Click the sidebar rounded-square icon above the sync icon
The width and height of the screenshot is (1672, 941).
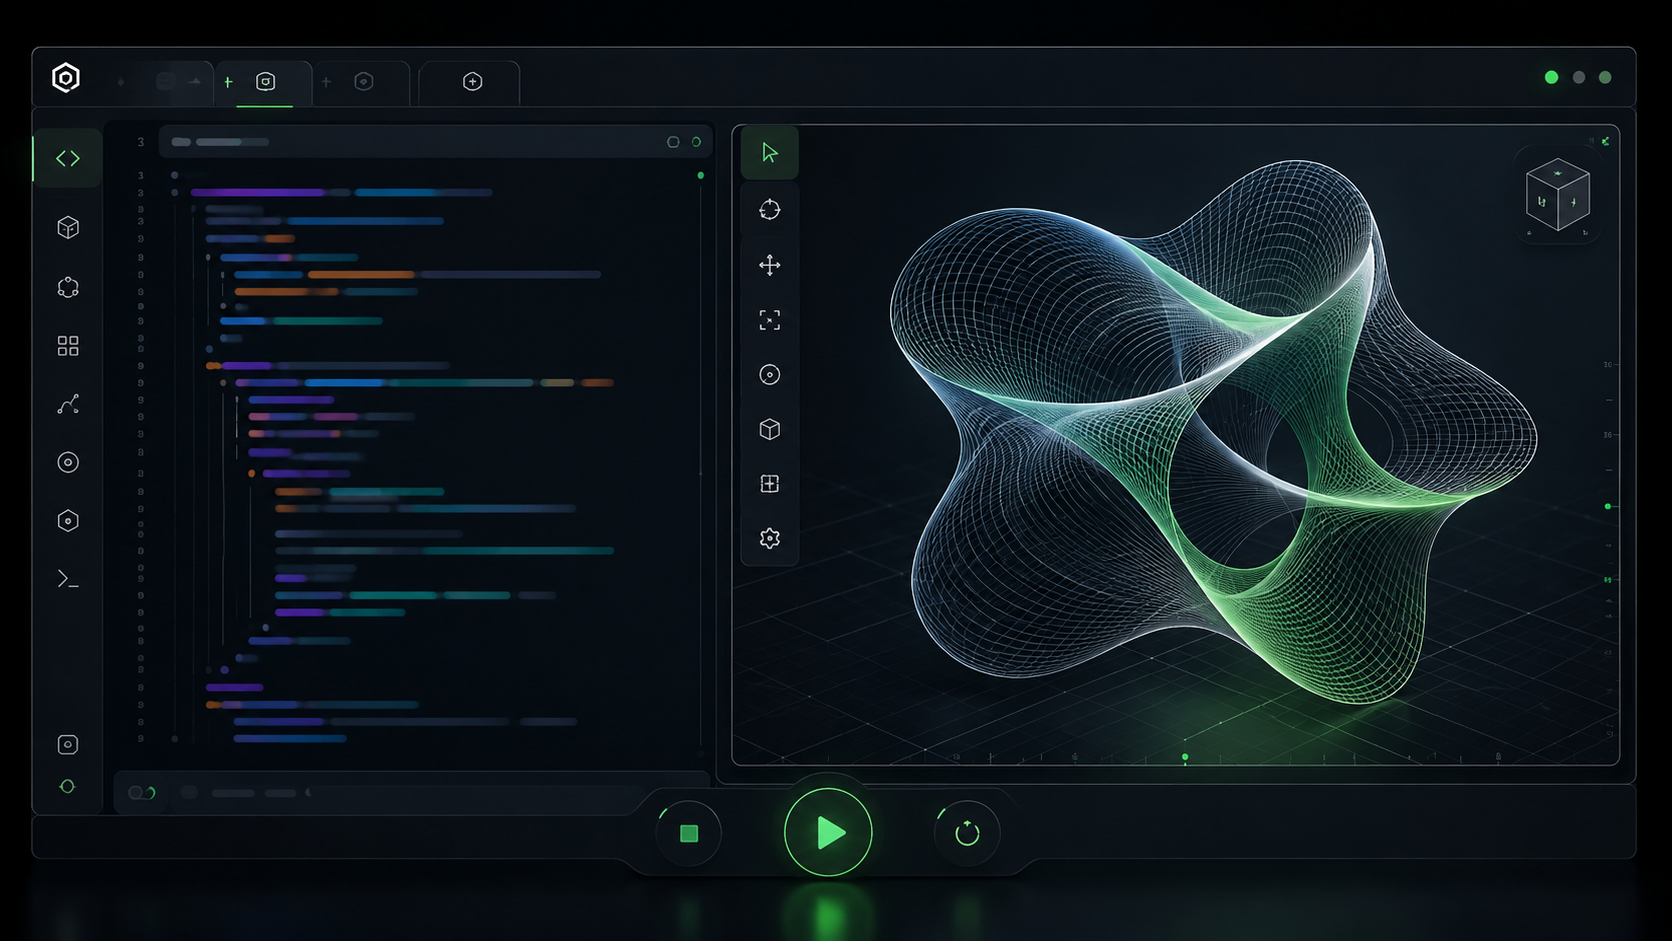[68, 744]
